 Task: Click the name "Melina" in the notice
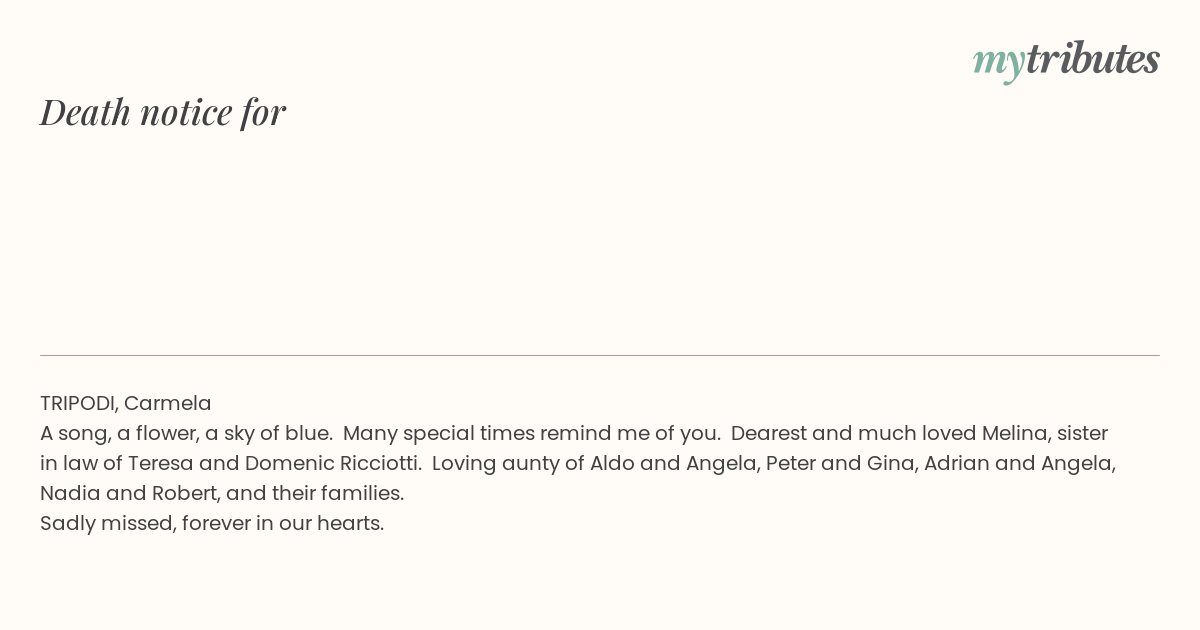click(1015, 433)
